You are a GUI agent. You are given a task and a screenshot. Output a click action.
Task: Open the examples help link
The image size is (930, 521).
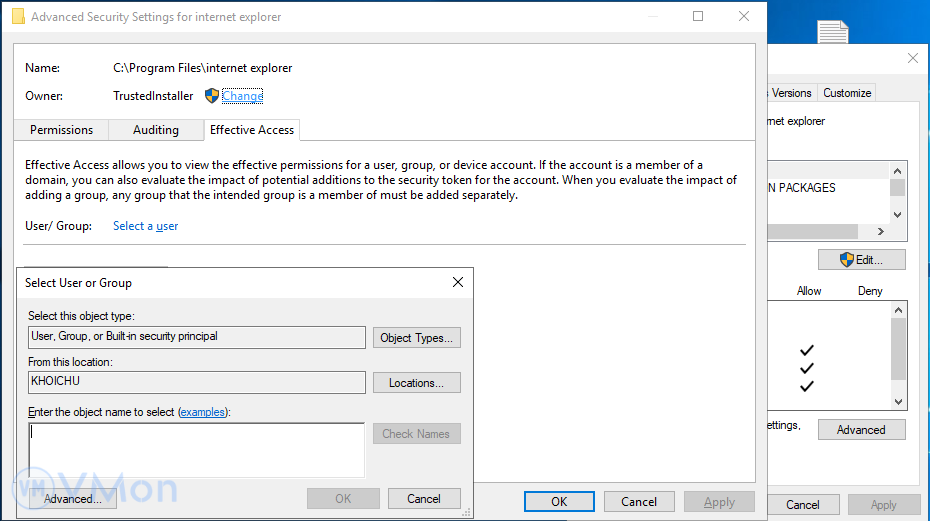click(202, 412)
